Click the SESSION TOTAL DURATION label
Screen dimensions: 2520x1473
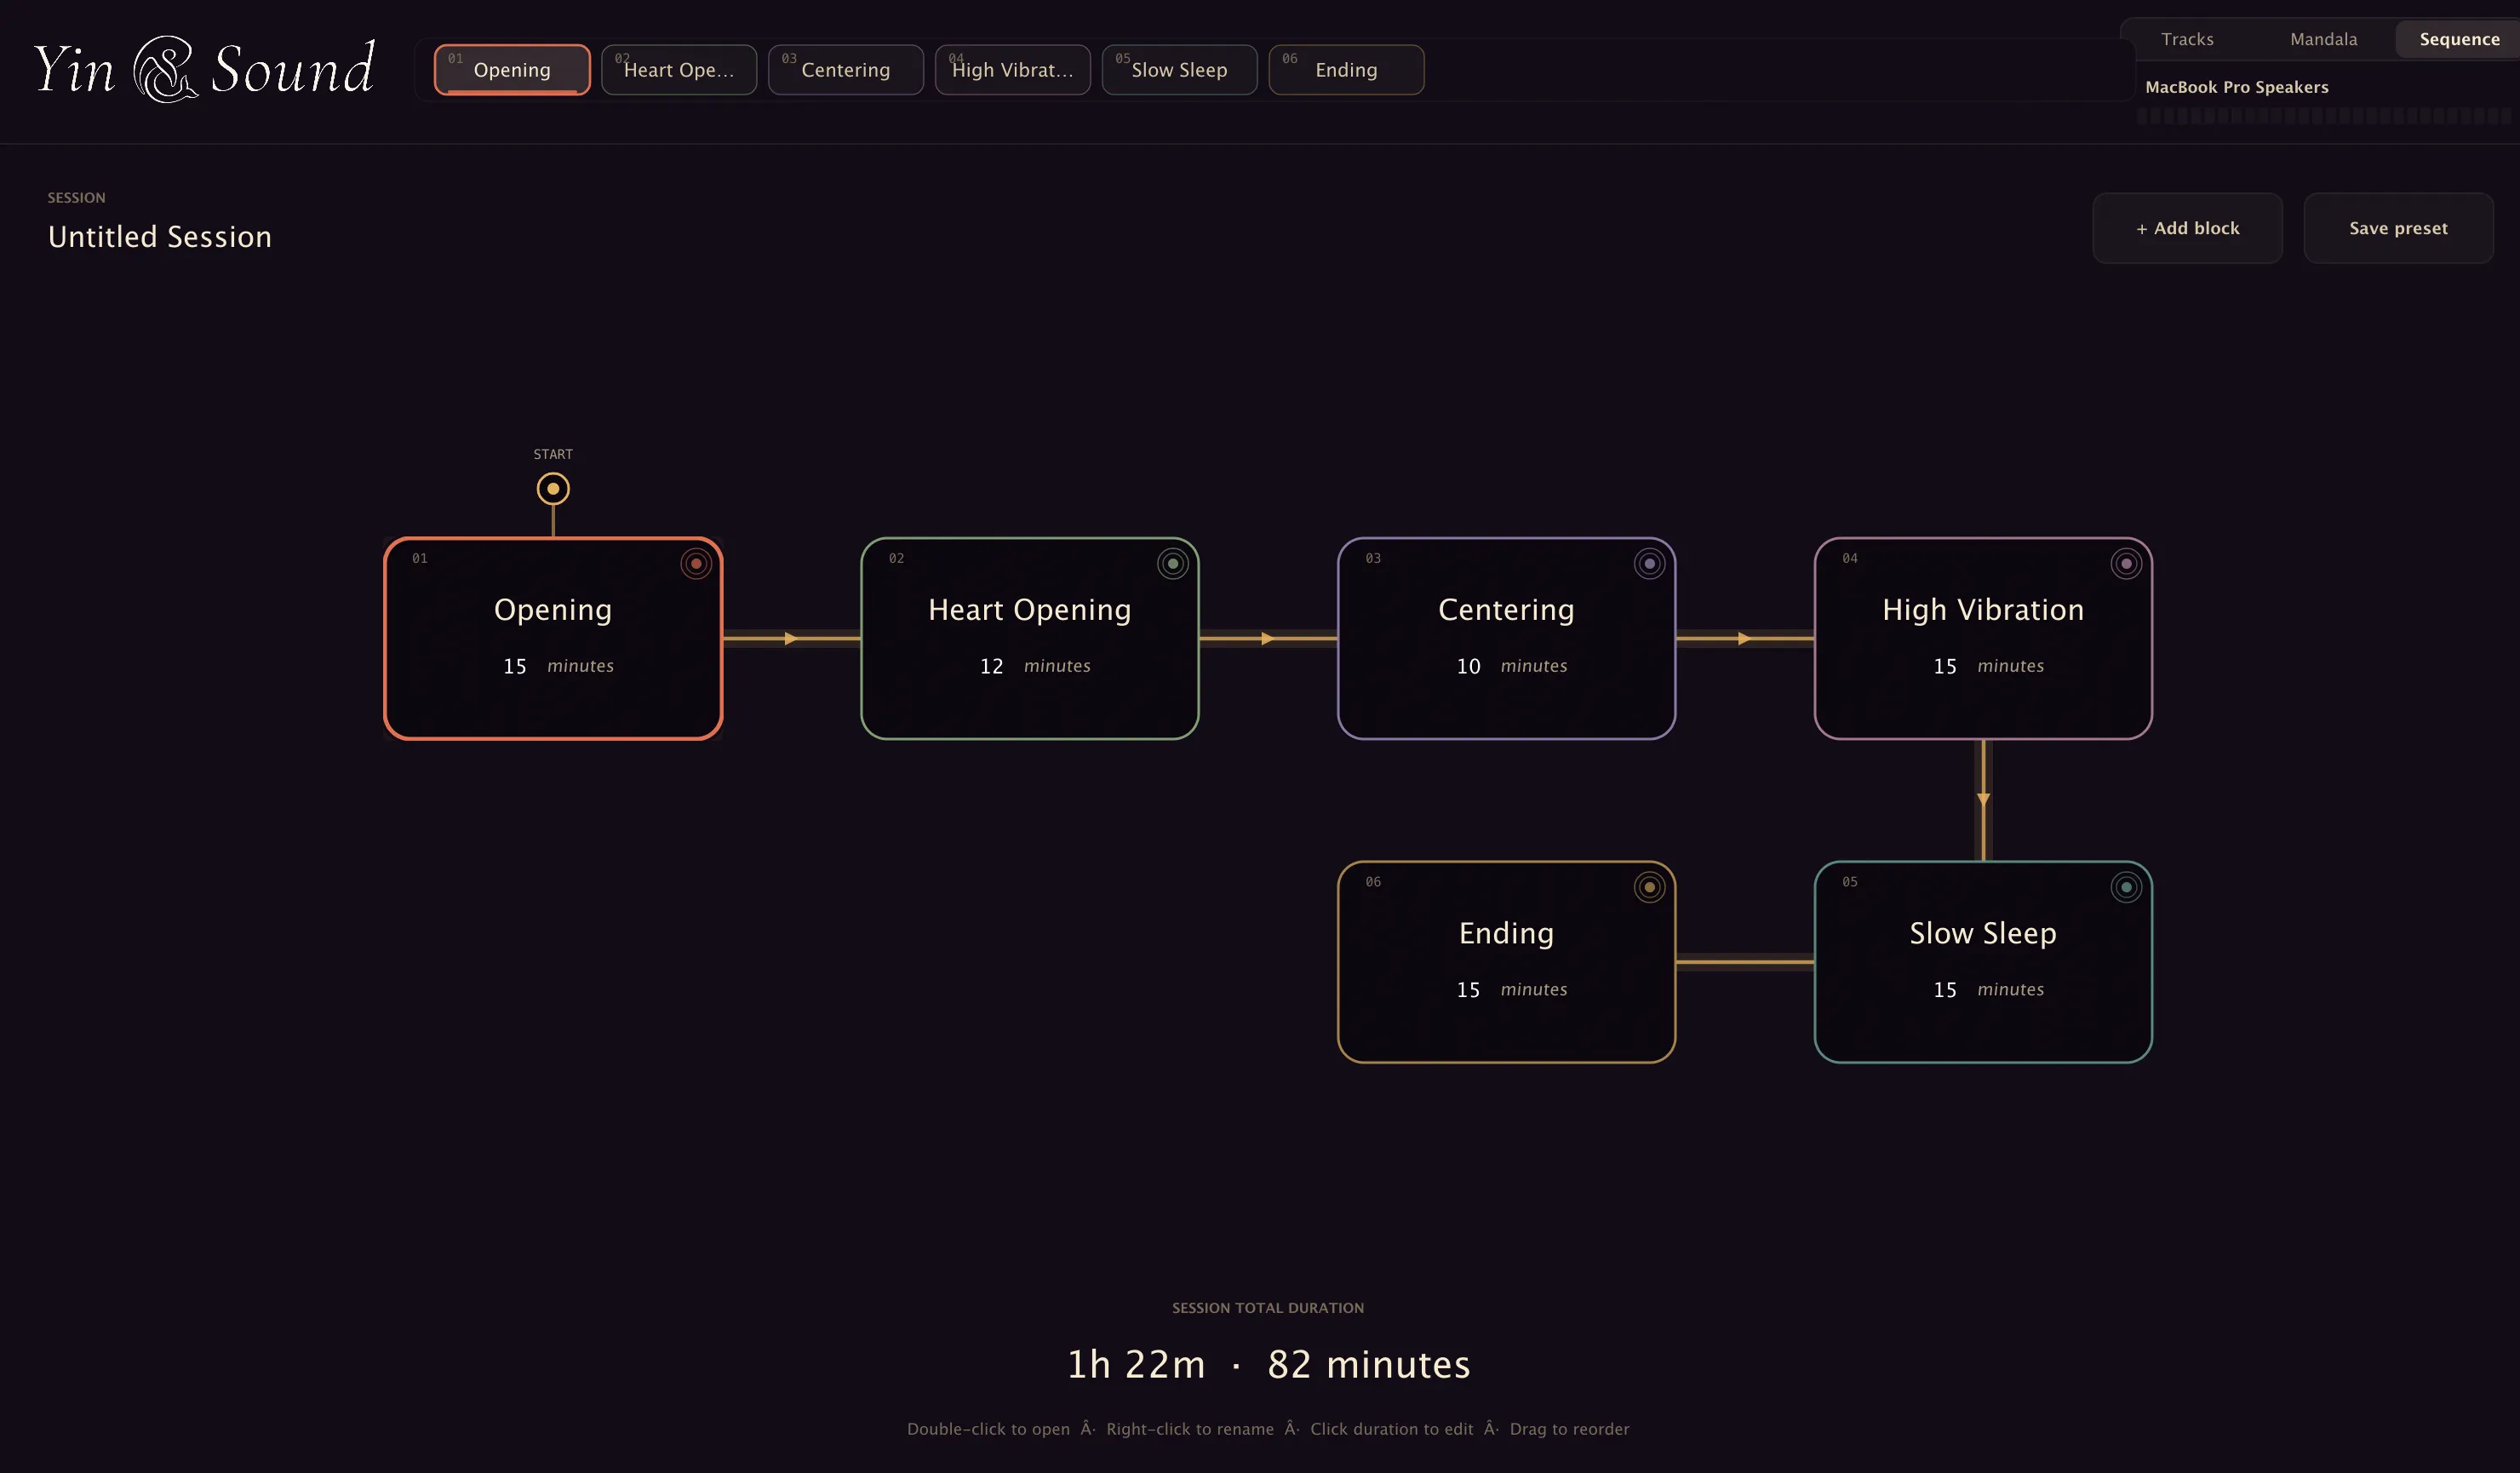point(1268,1308)
